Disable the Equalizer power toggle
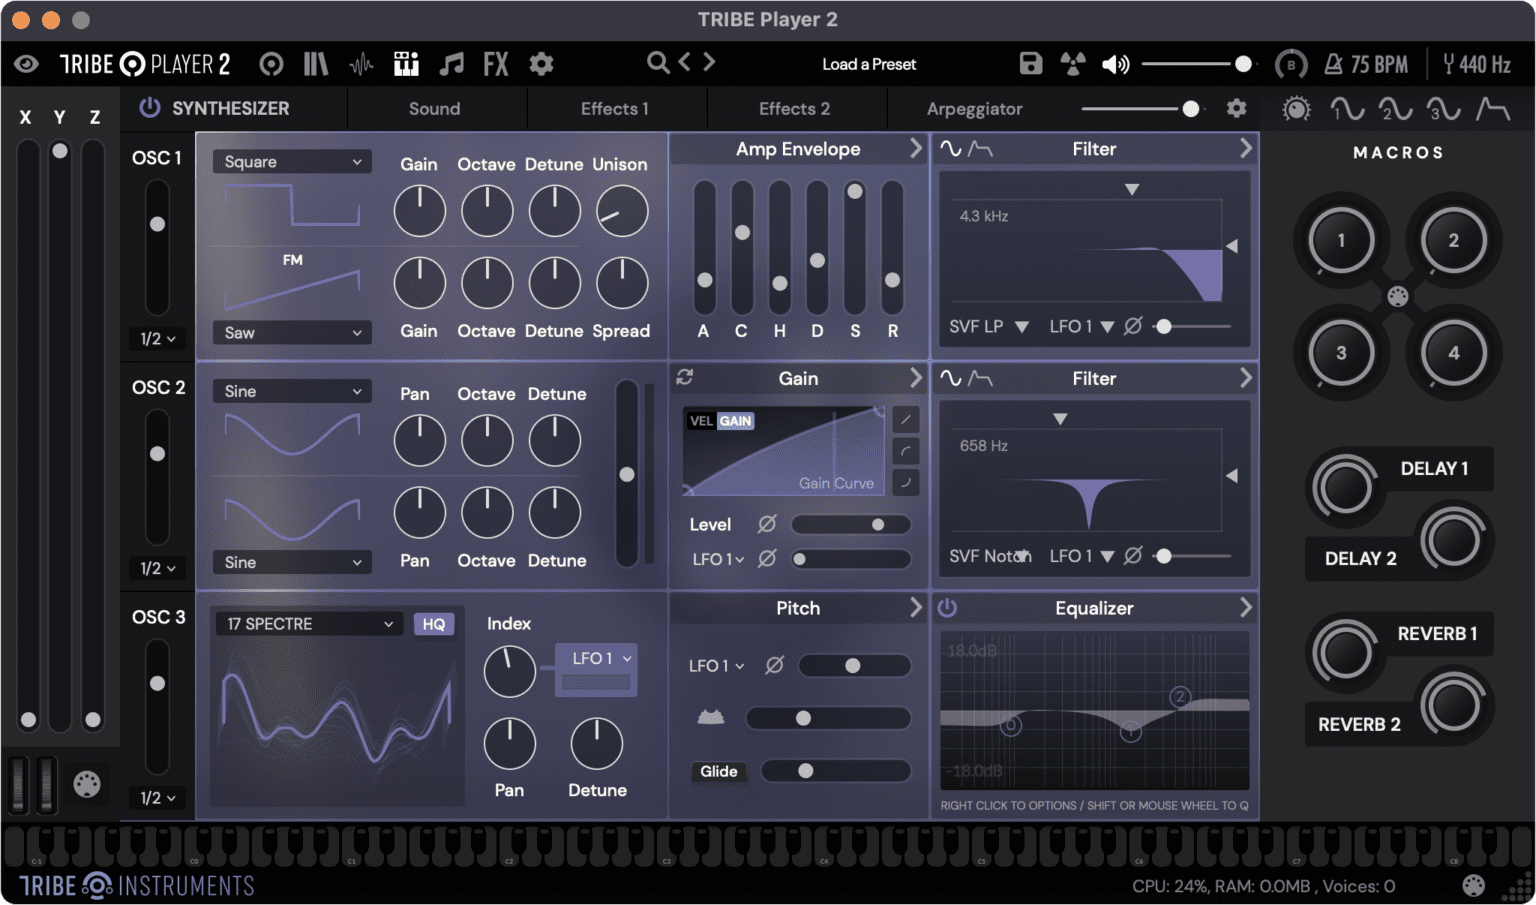This screenshot has height=905, width=1536. 947,607
